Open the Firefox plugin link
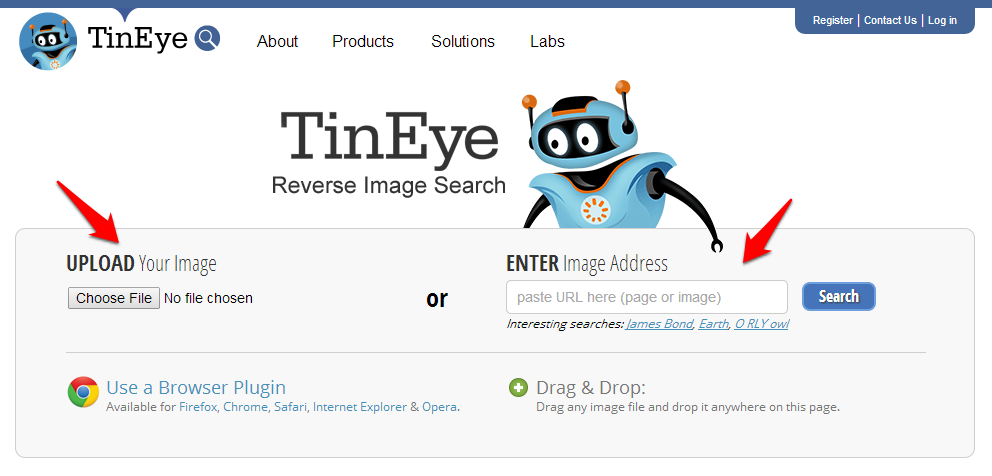 coord(198,407)
